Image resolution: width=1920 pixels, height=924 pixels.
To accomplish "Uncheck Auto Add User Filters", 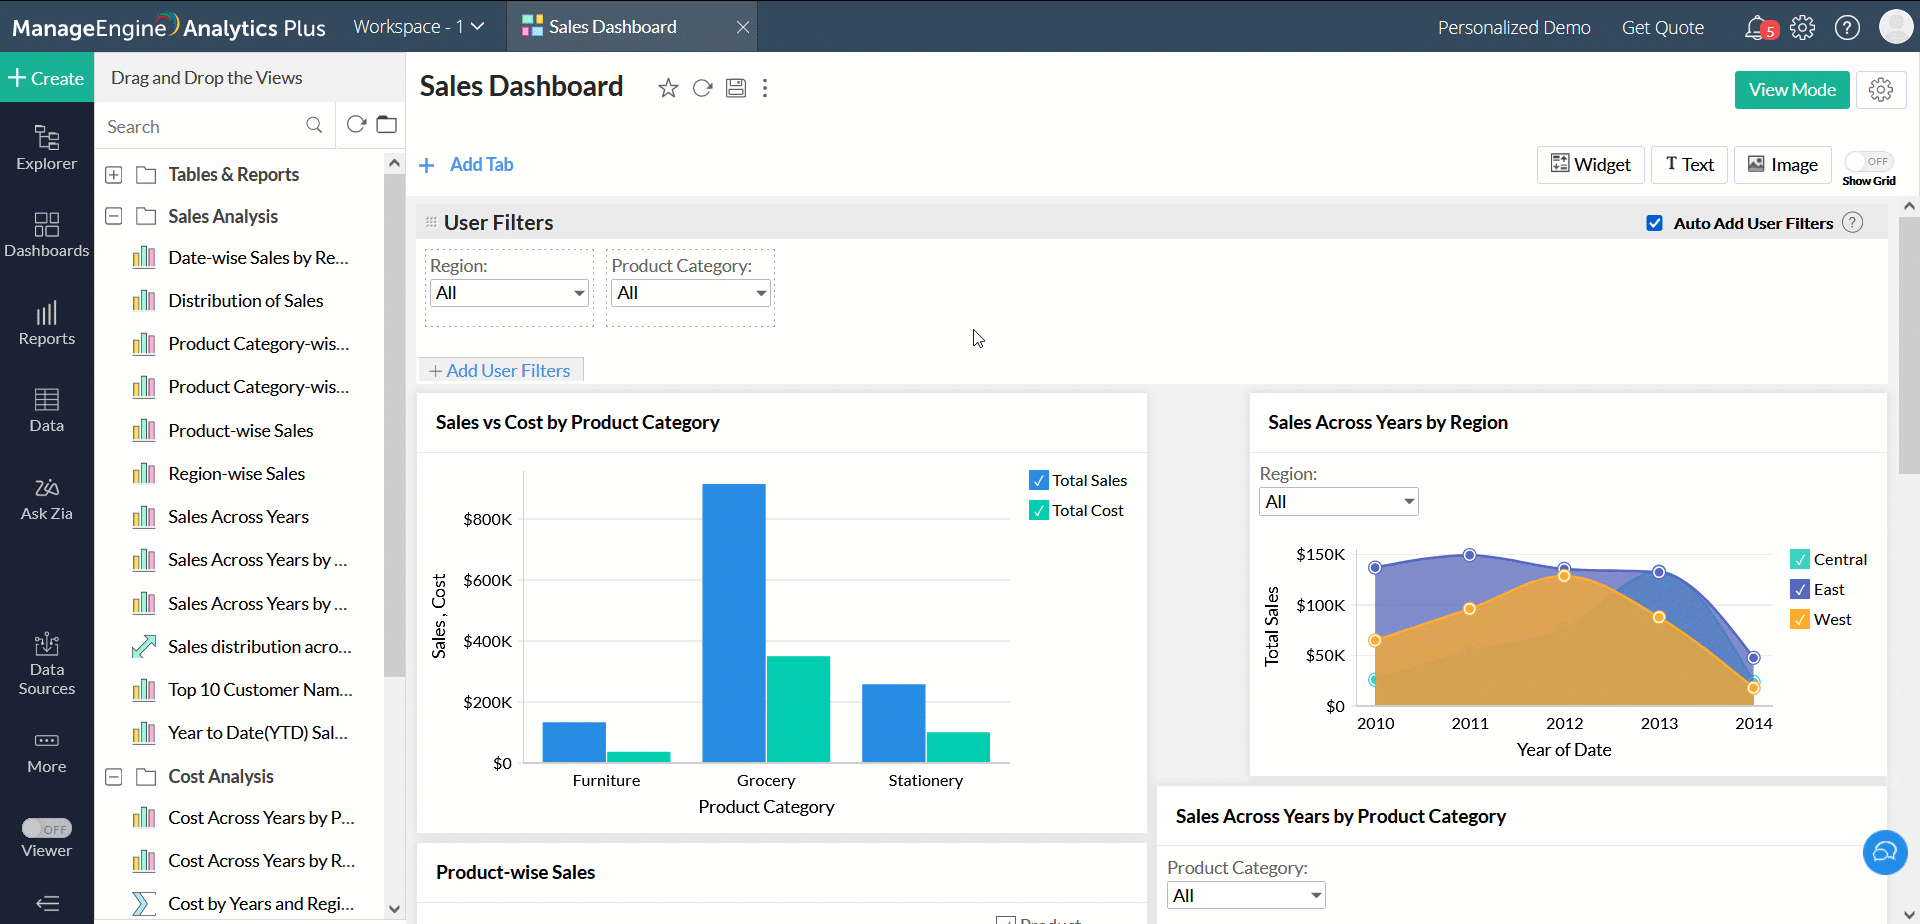I will [x=1655, y=223].
